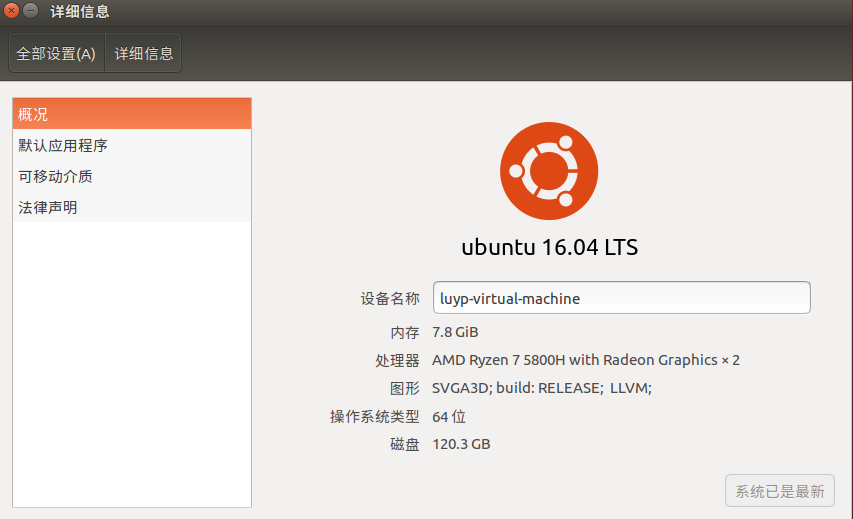853x519 pixels.
Task: Click processor value AMD Ryzen 7 5800H
Action: point(586,360)
